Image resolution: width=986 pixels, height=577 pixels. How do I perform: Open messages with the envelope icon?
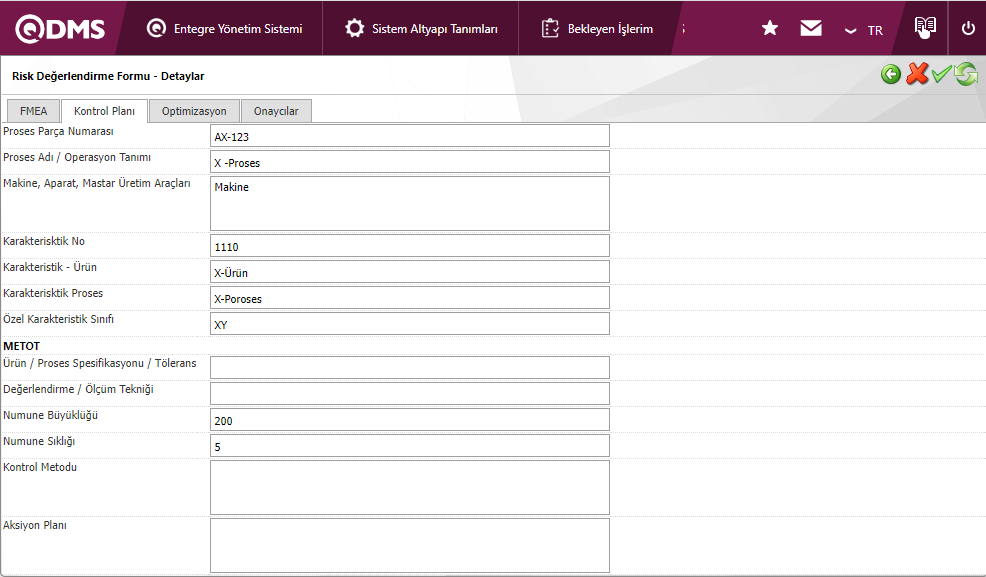tap(811, 29)
